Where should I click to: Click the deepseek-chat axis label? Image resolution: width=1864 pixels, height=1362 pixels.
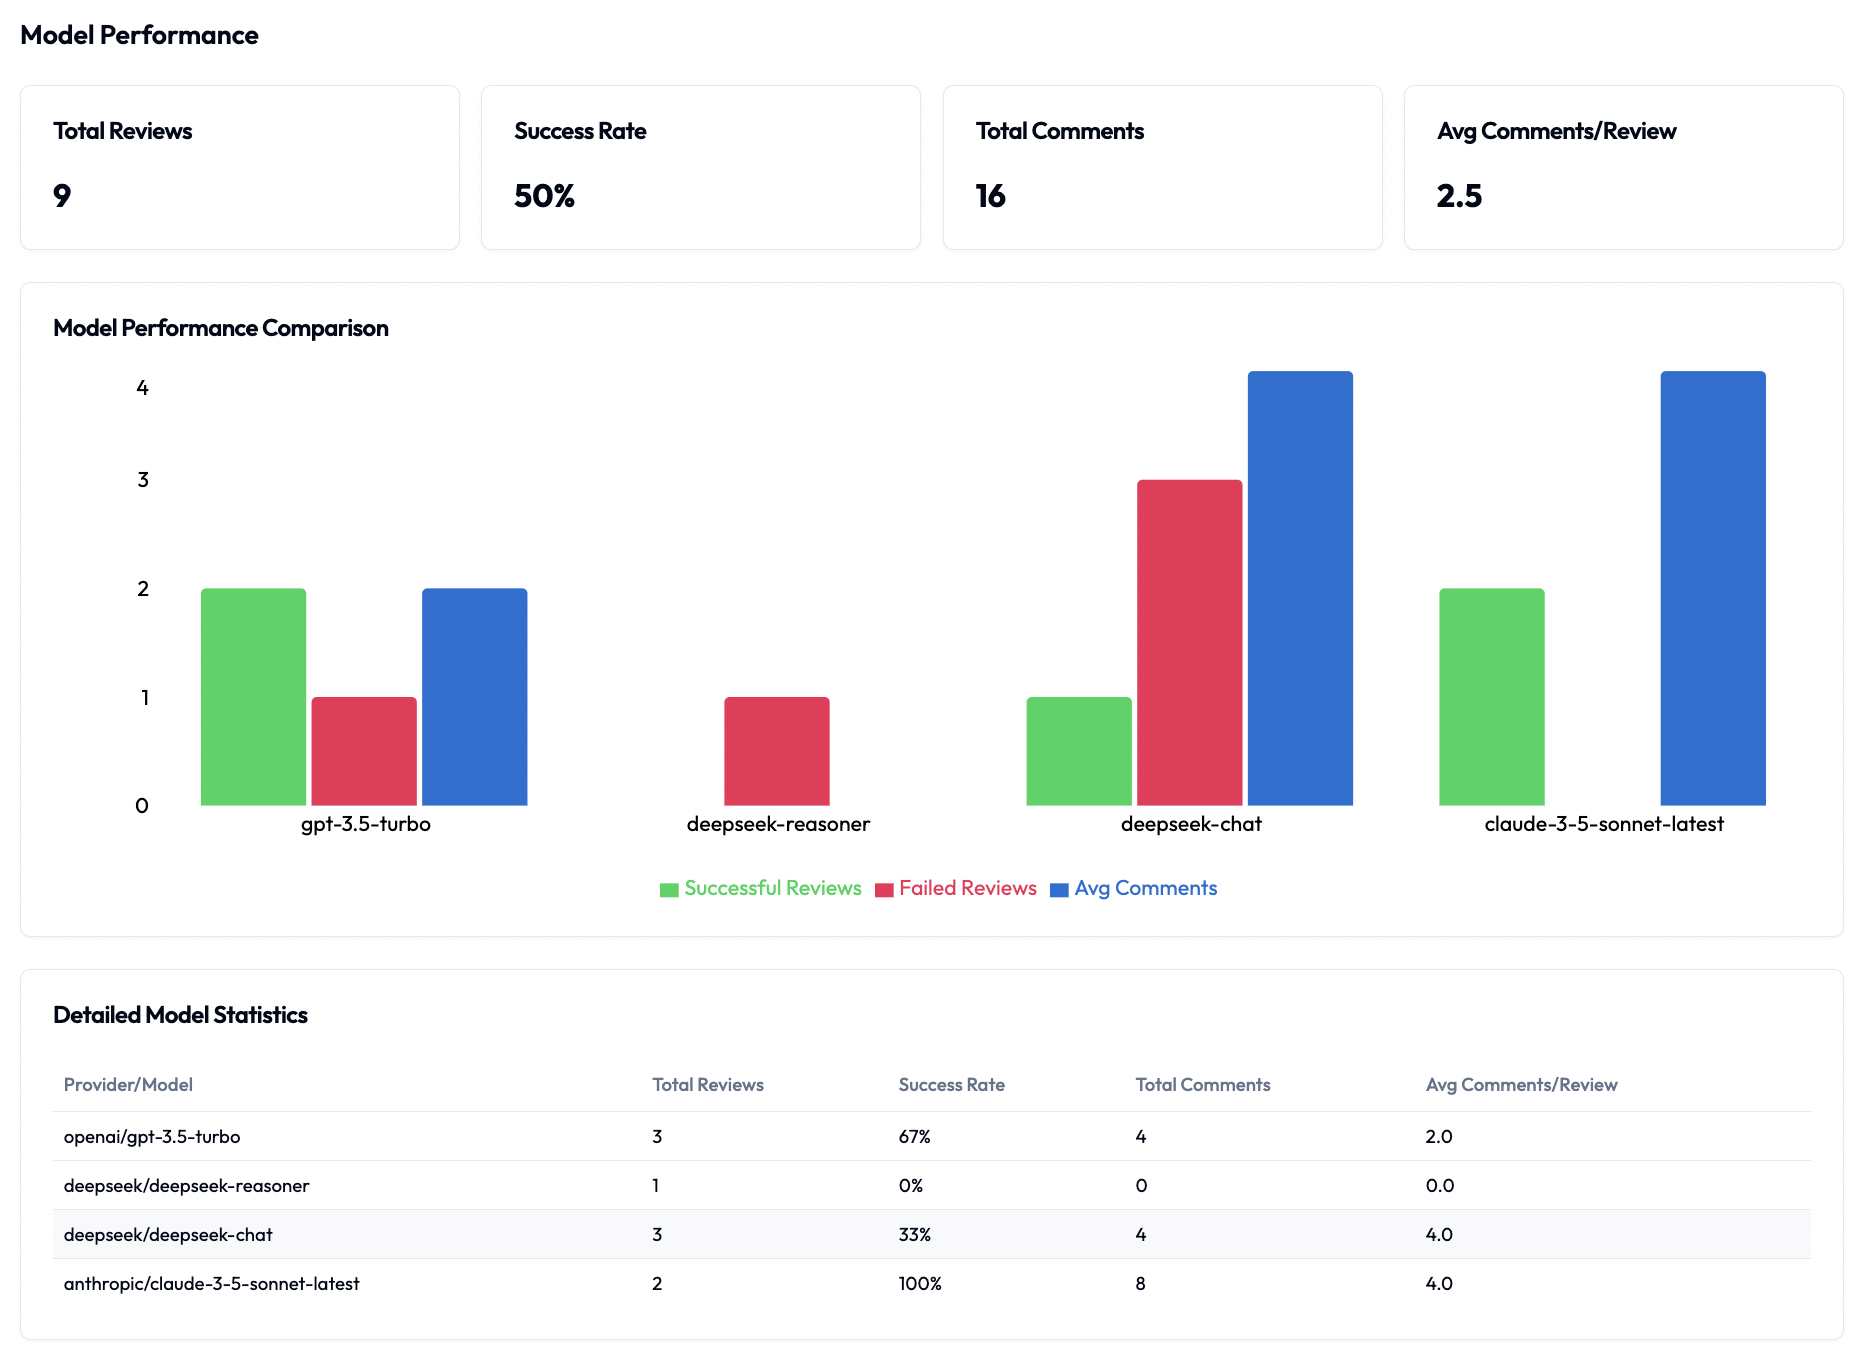pyautogui.click(x=1191, y=824)
